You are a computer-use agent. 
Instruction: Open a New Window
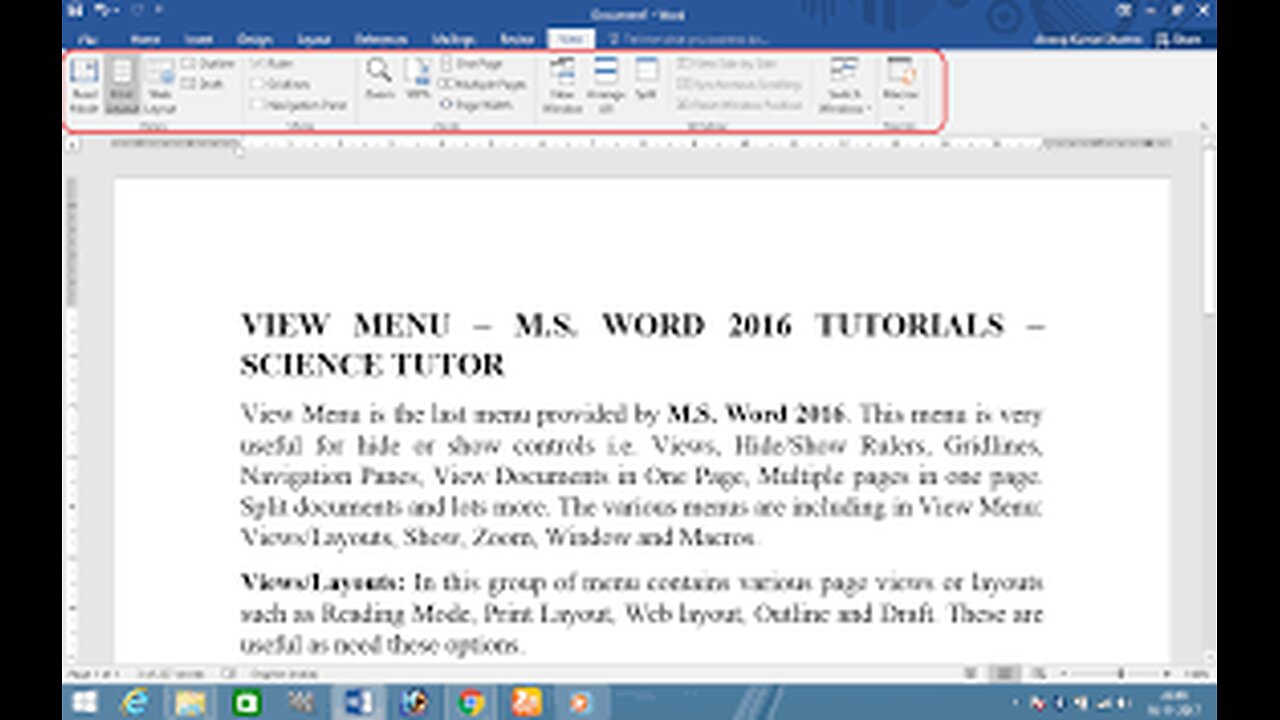(562, 84)
